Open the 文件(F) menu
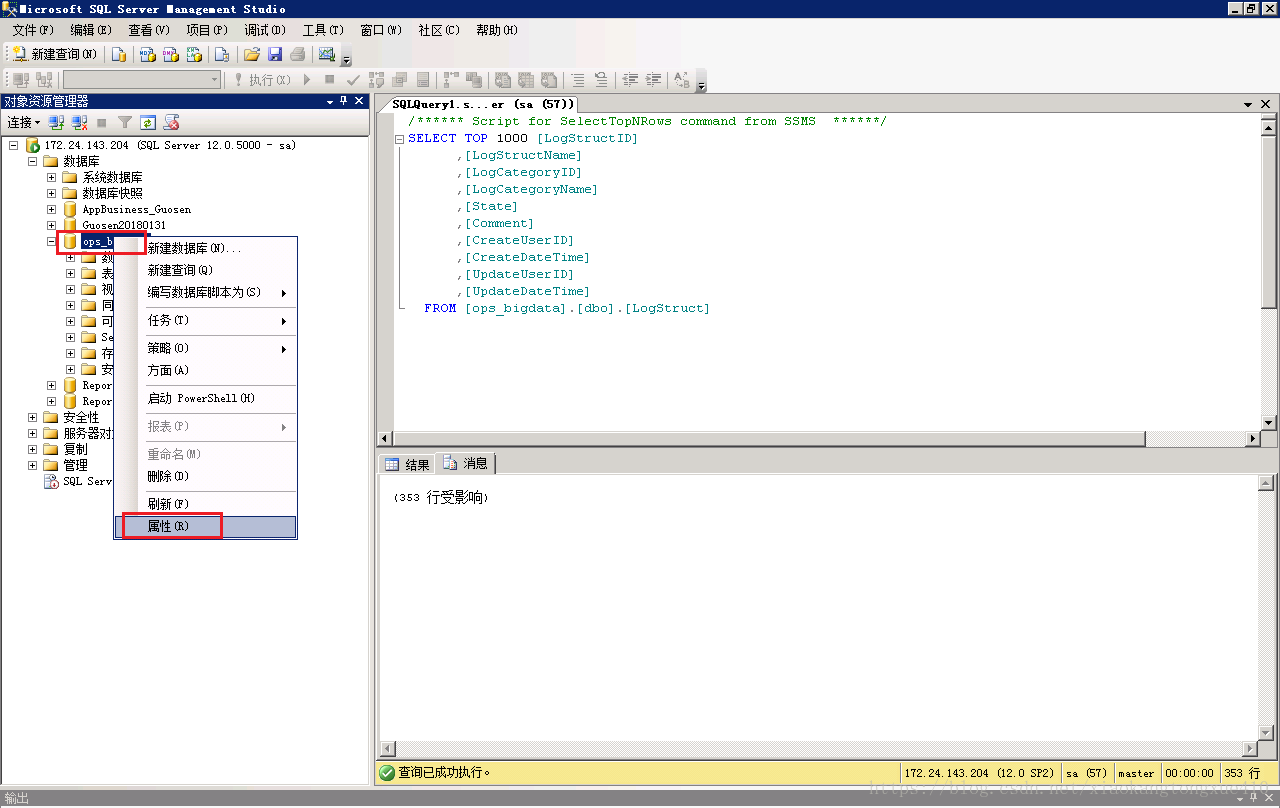 (32, 30)
